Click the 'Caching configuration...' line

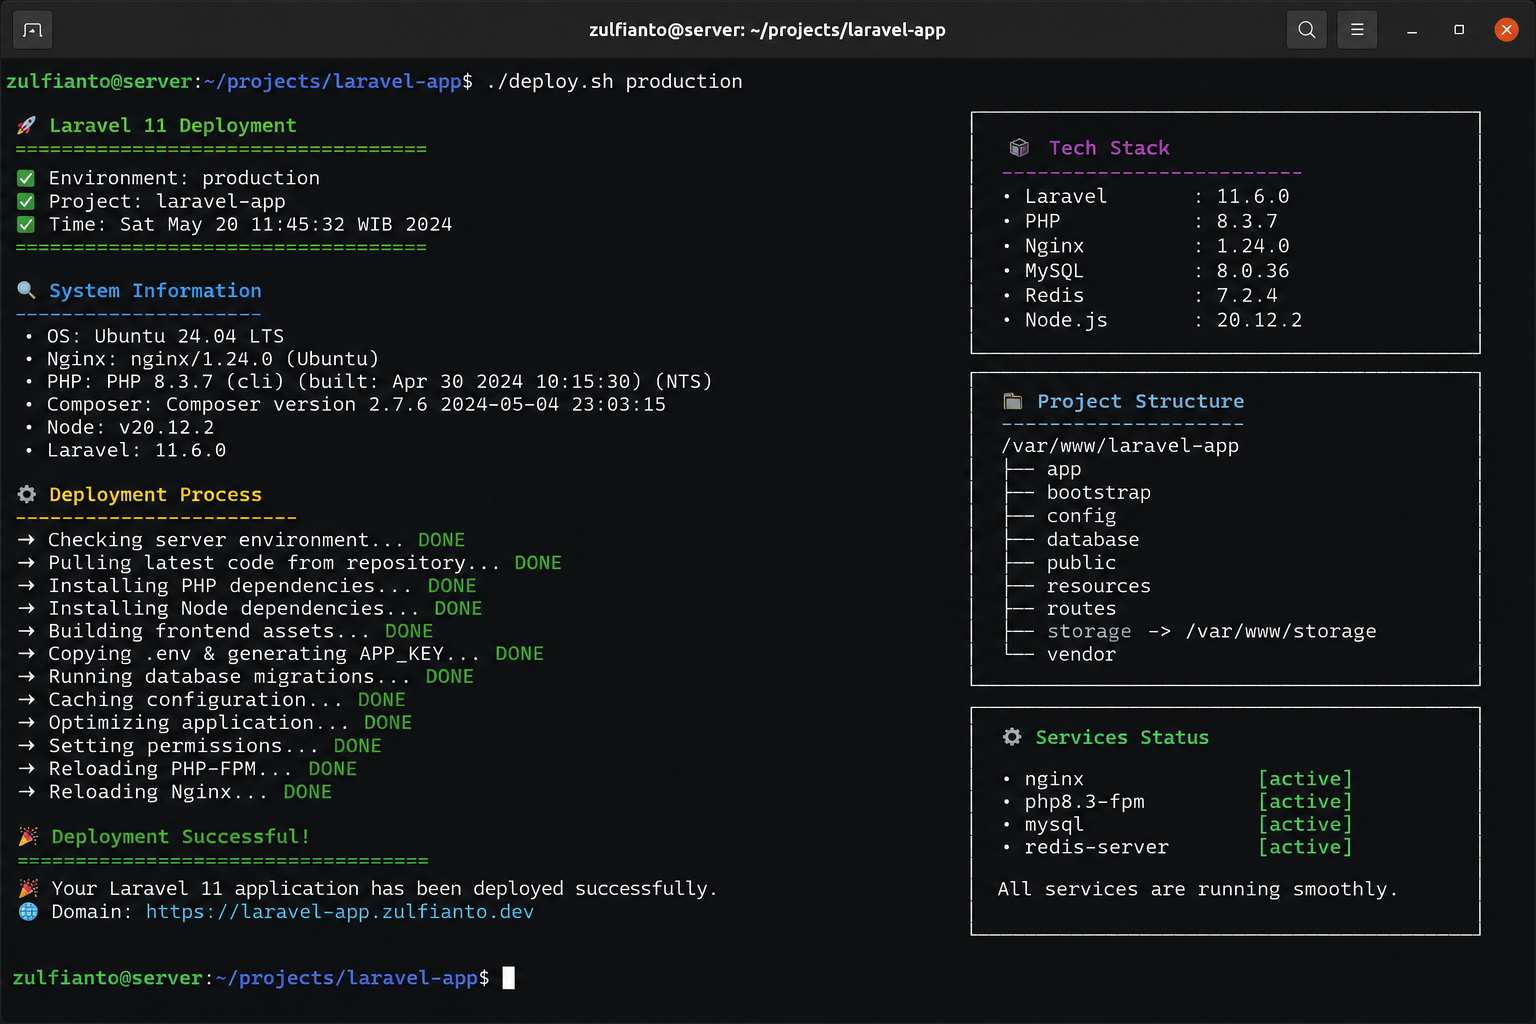pos(212,699)
